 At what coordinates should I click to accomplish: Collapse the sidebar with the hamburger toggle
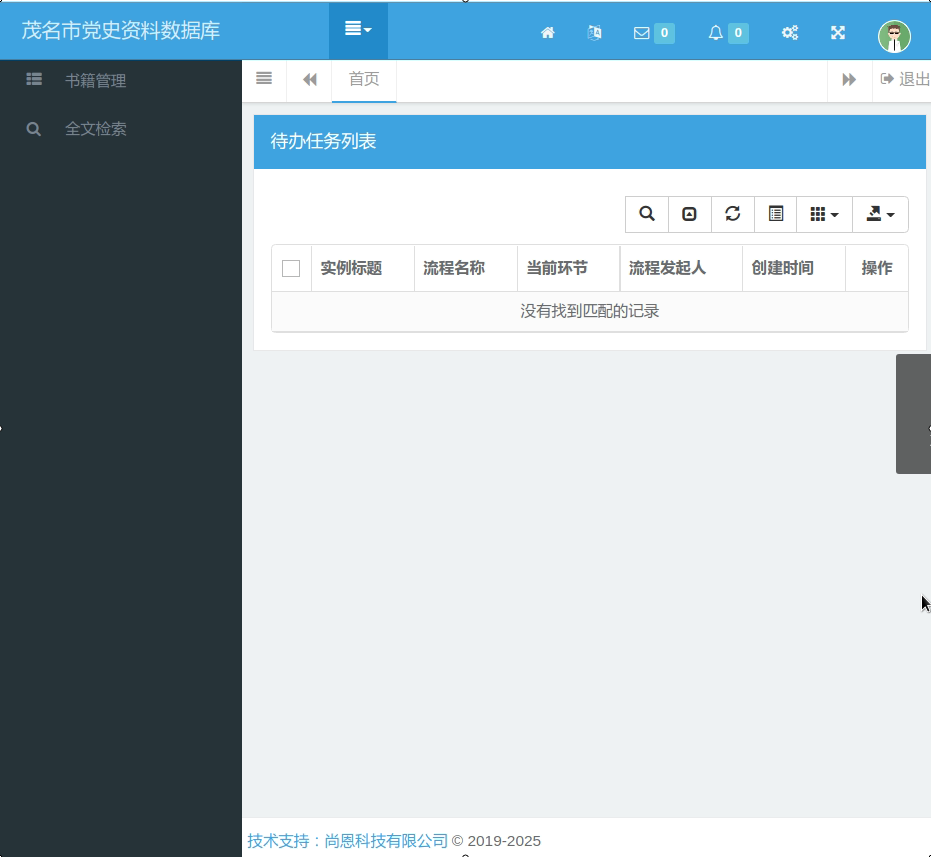(264, 78)
